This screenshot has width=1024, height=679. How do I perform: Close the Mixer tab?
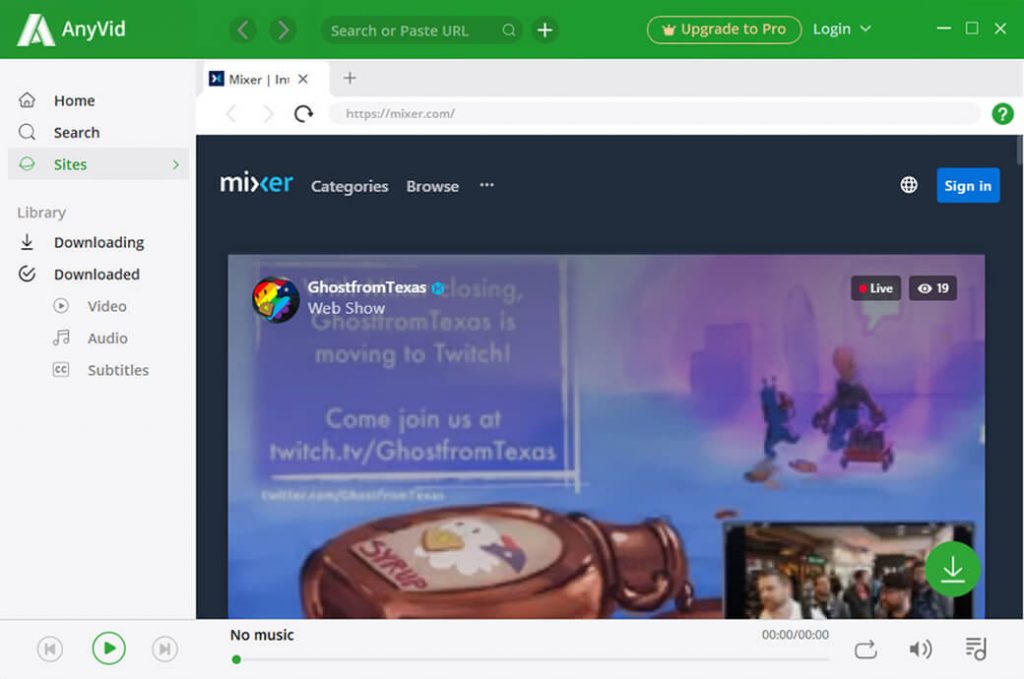(303, 79)
